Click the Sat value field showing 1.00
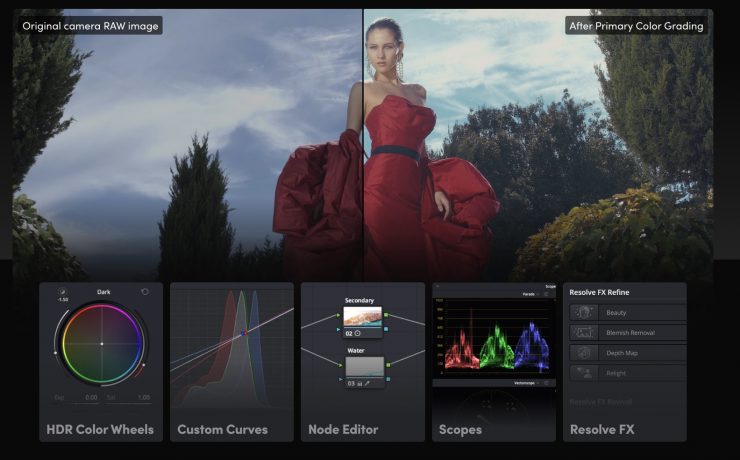 (x=142, y=397)
